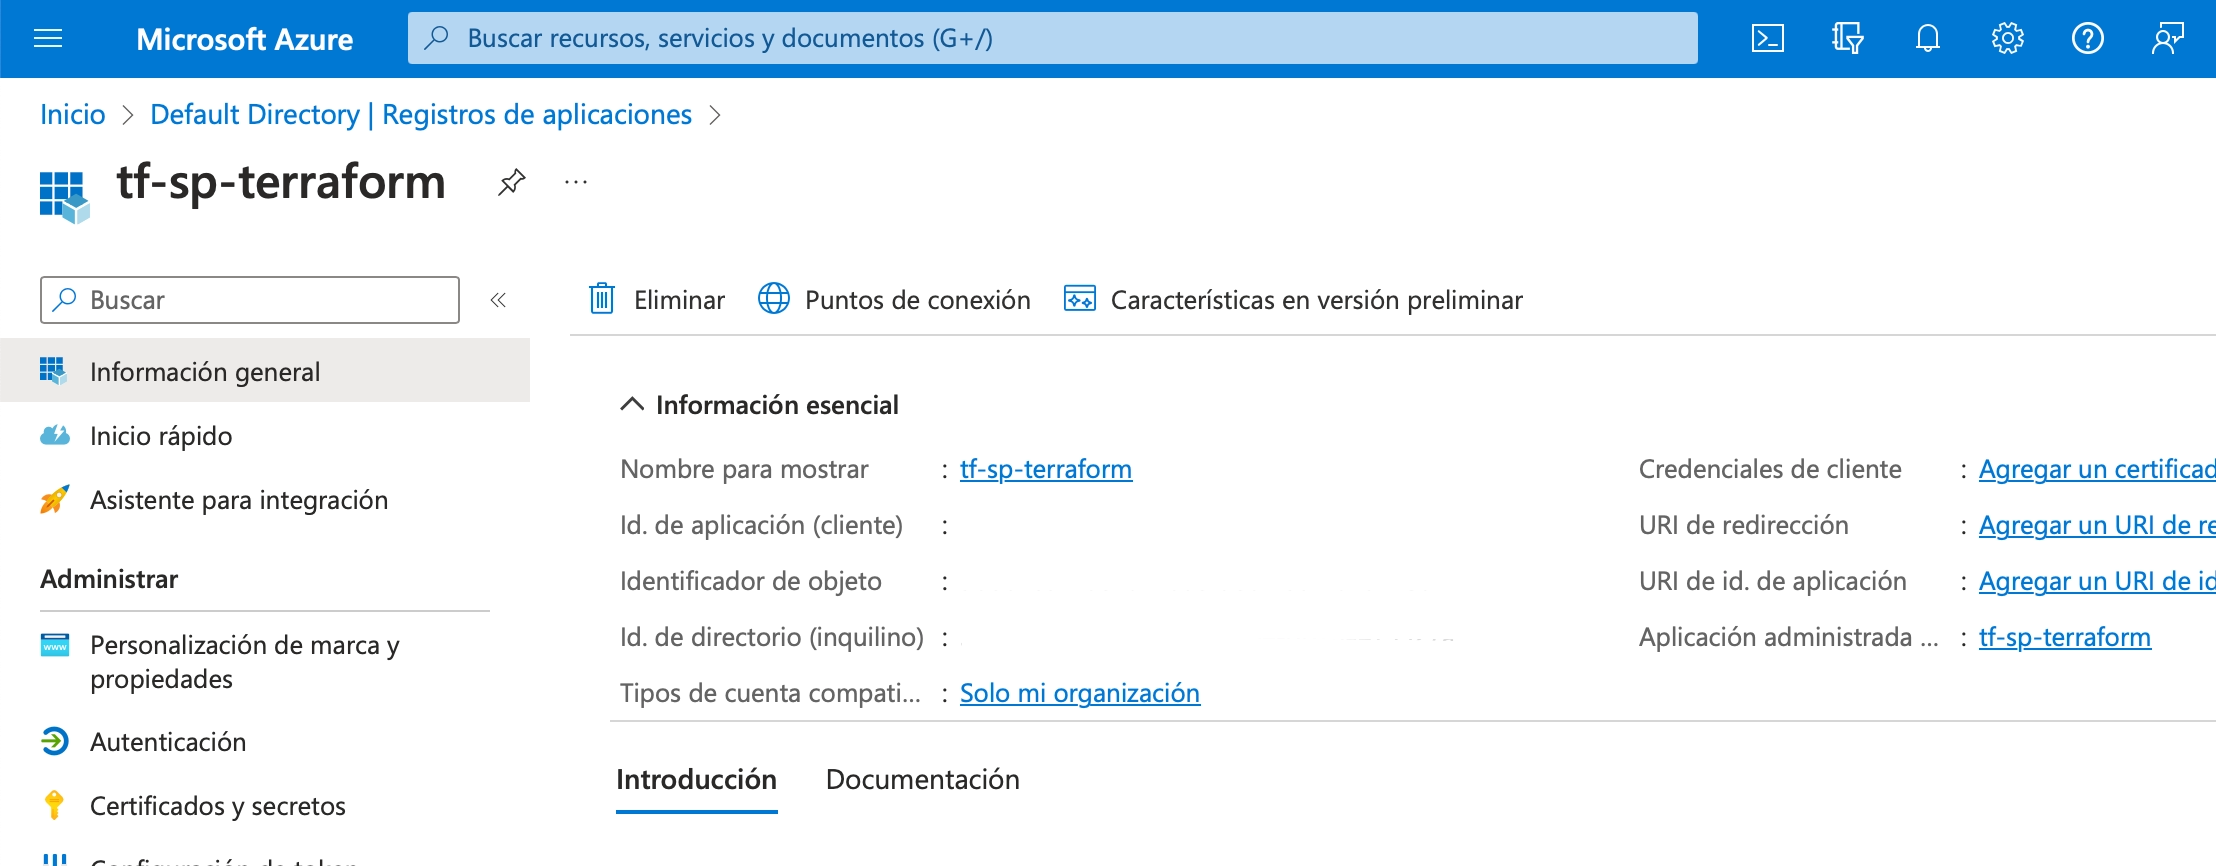Click the globe icon for Puntos de conexión
Image resolution: width=2216 pixels, height=866 pixels.
pos(774,299)
